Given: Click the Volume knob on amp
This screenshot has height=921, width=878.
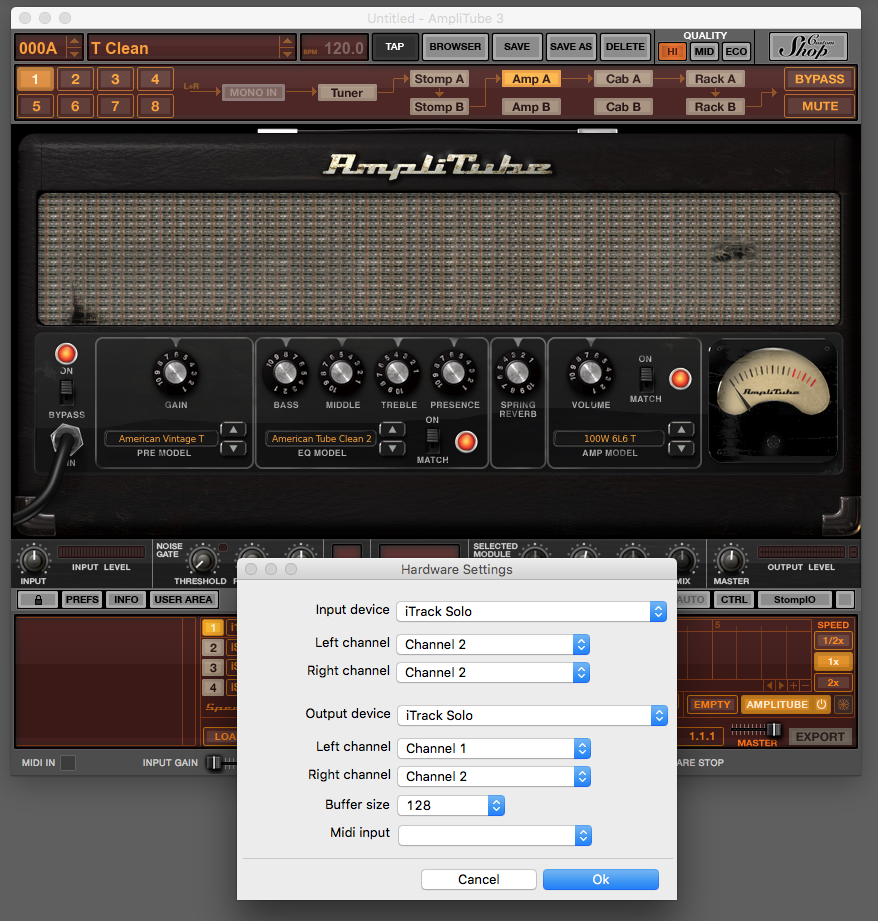Looking at the screenshot, I should click(x=590, y=372).
